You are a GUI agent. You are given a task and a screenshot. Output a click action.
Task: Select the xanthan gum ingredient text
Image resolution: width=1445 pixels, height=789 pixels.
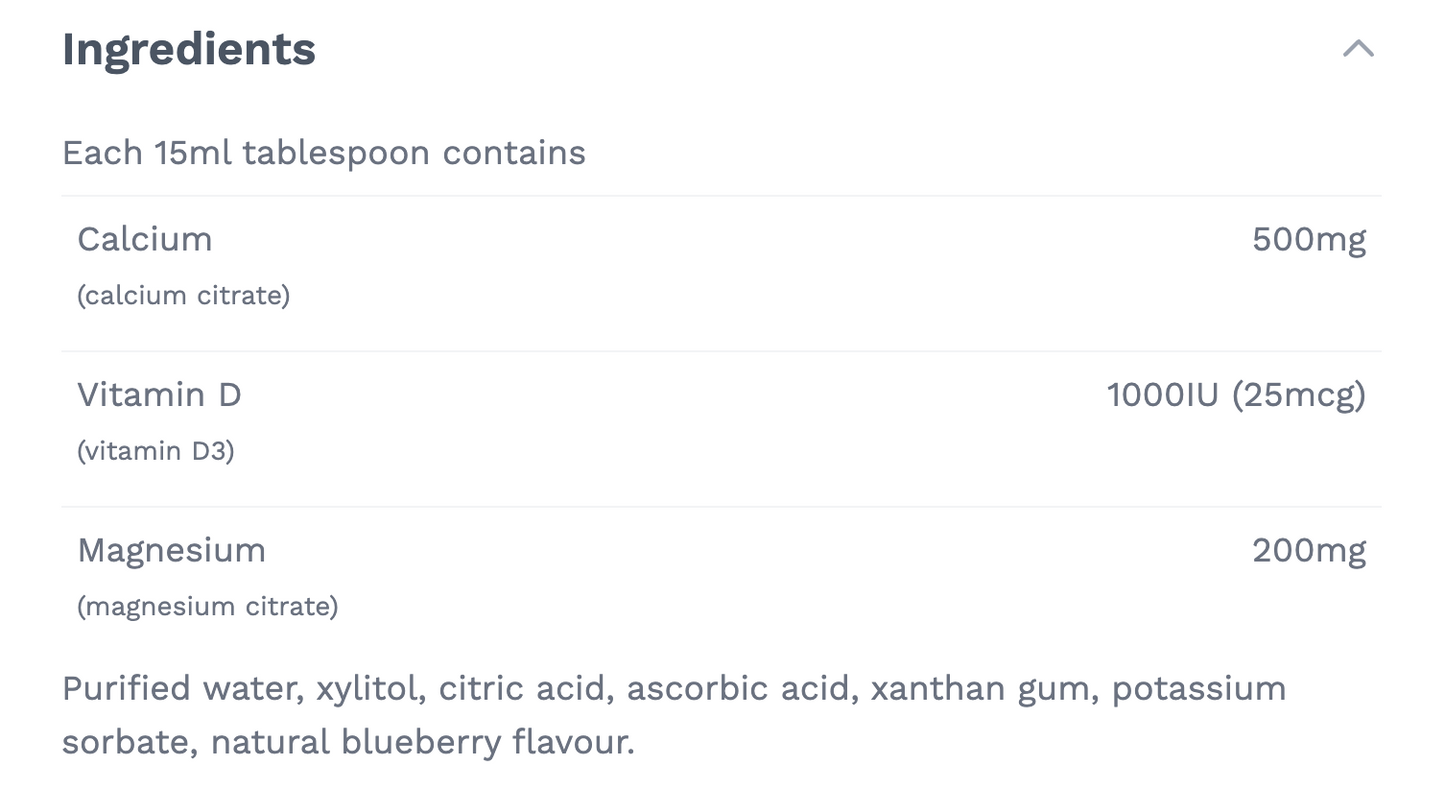click(980, 688)
